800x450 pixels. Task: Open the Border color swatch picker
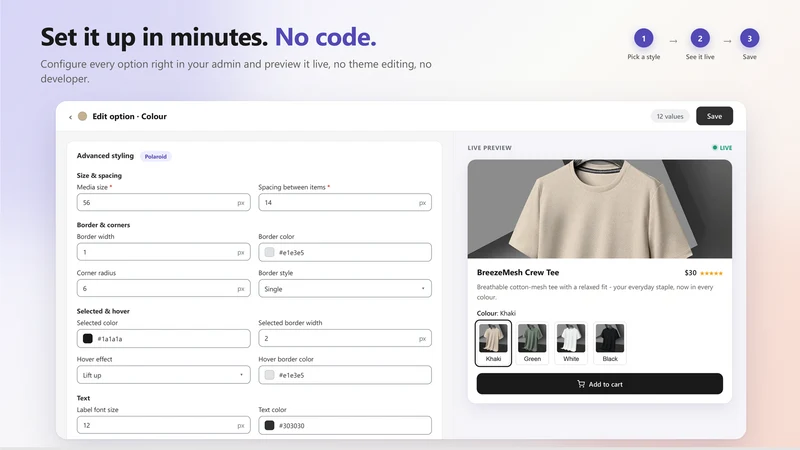pos(269,252)
